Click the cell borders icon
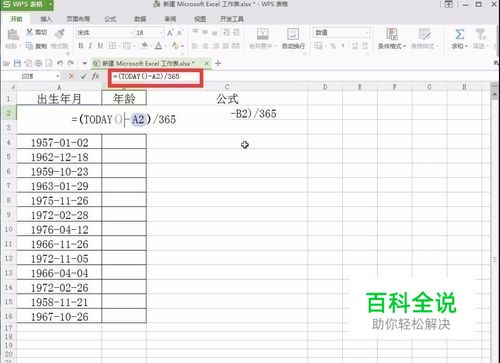 pyautogui.click(x=113, y=46)
